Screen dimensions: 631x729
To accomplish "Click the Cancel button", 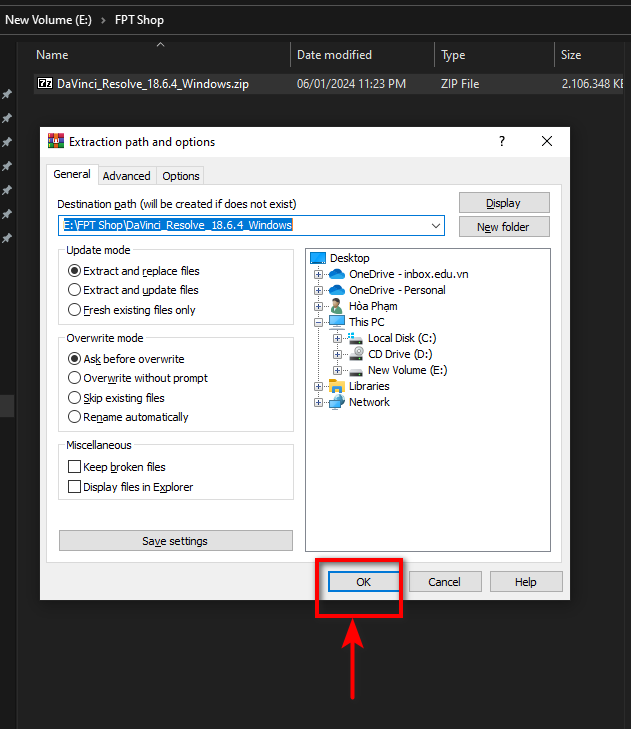I will (445, 582).
